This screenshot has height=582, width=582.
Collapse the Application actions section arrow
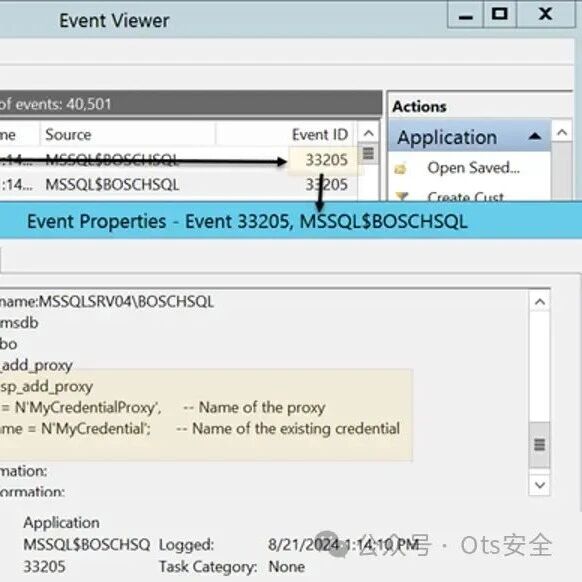tap(534, 137)
